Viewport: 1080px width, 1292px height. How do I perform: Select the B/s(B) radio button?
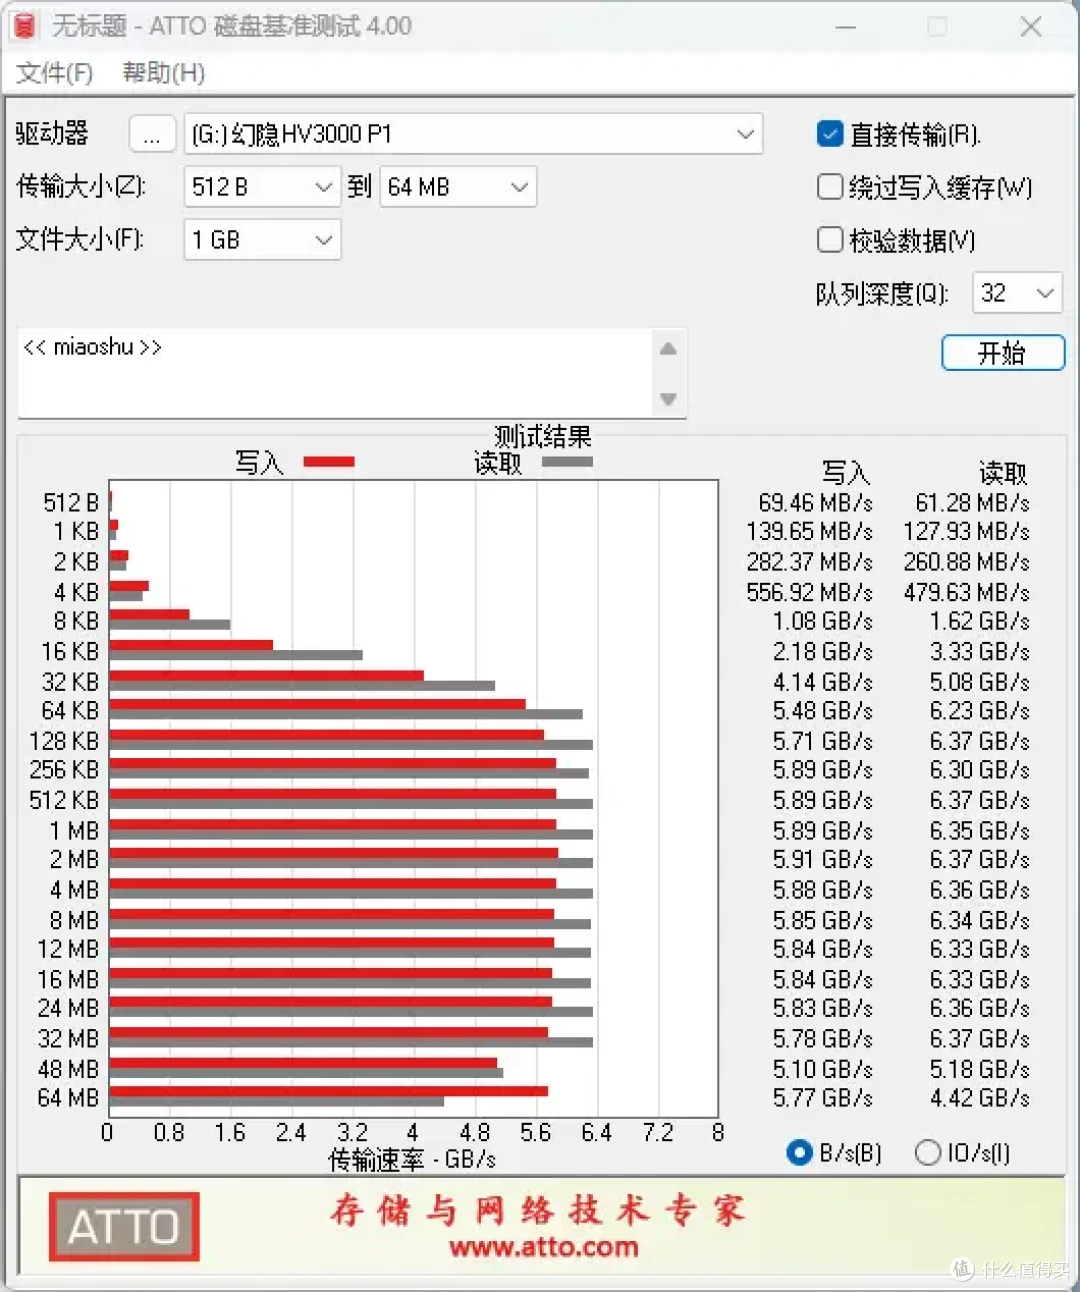(799, 1153)
